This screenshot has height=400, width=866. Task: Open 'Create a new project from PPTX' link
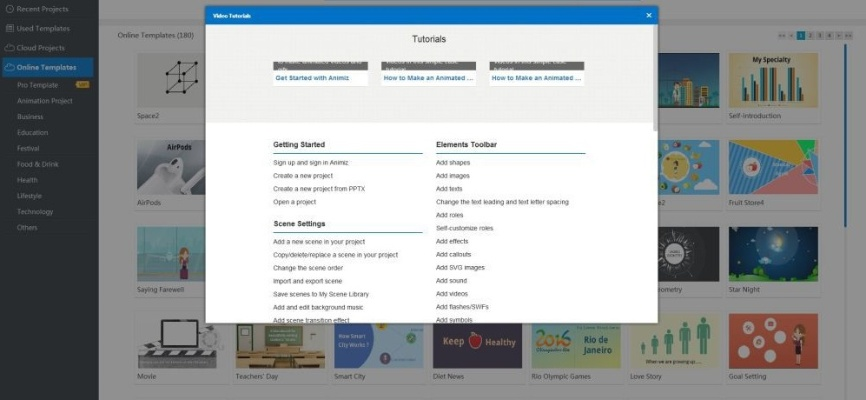(319, 189)
